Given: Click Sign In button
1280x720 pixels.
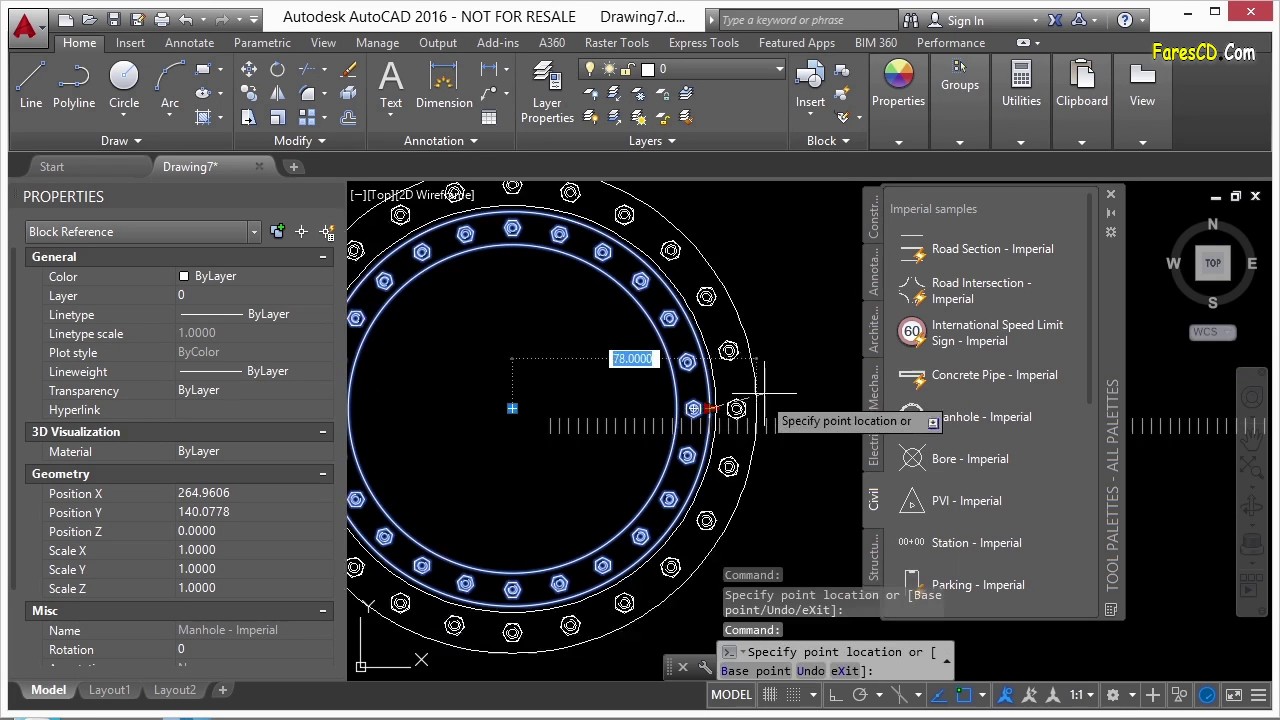Looking at the screenshot, I should pos(957,20).
